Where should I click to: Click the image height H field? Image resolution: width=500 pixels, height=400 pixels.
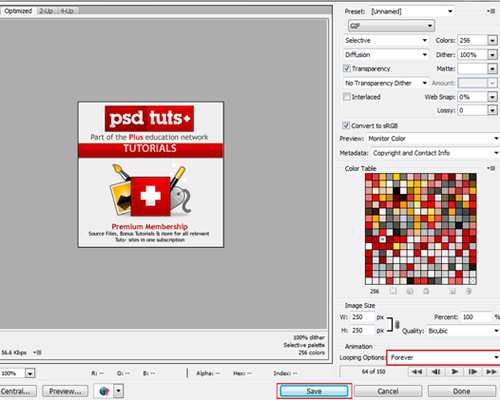tap(363, 330)
